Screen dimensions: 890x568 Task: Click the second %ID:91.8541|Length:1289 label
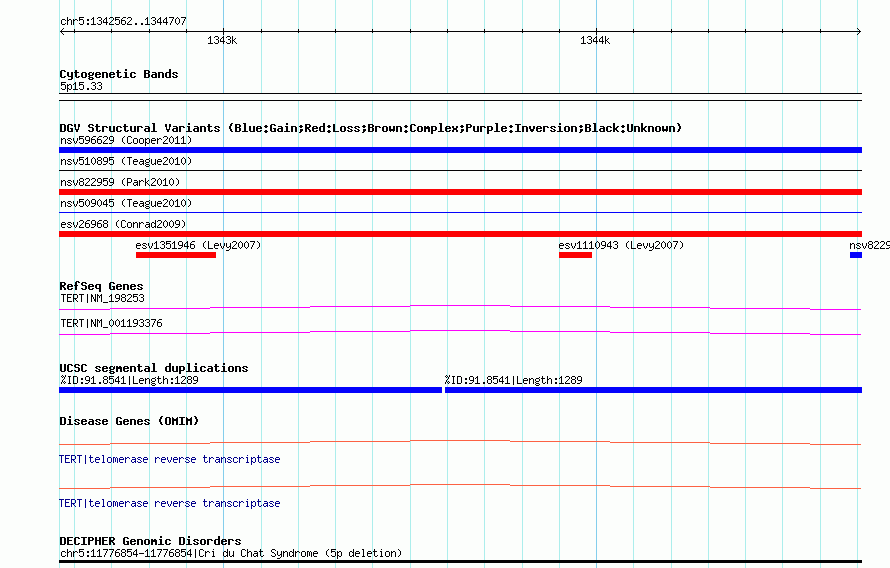click(514, 380)
